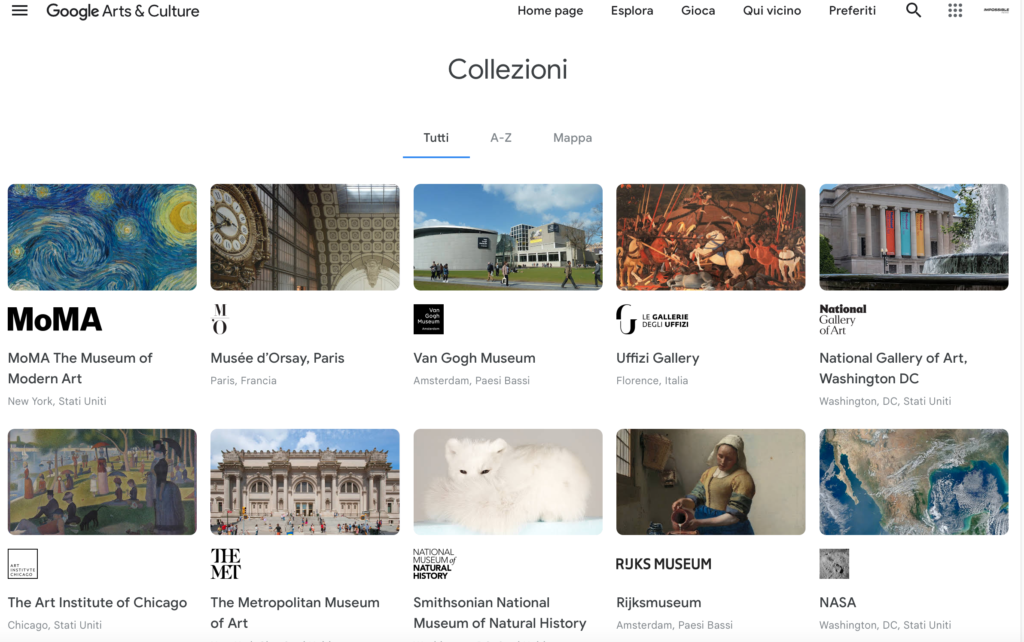
Task: Open the National Gallery building thumbnail
Action: [914, 237]
